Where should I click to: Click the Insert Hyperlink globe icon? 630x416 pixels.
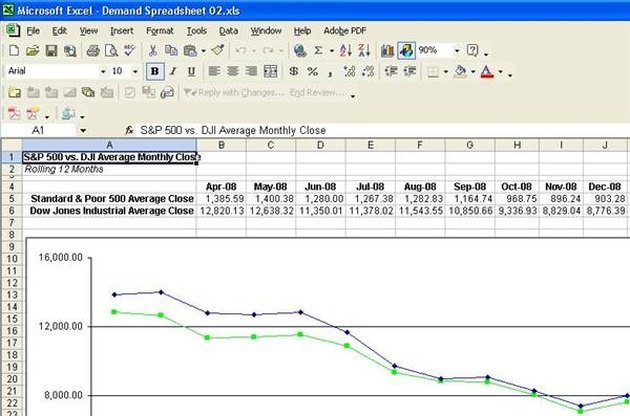point(300,51)
